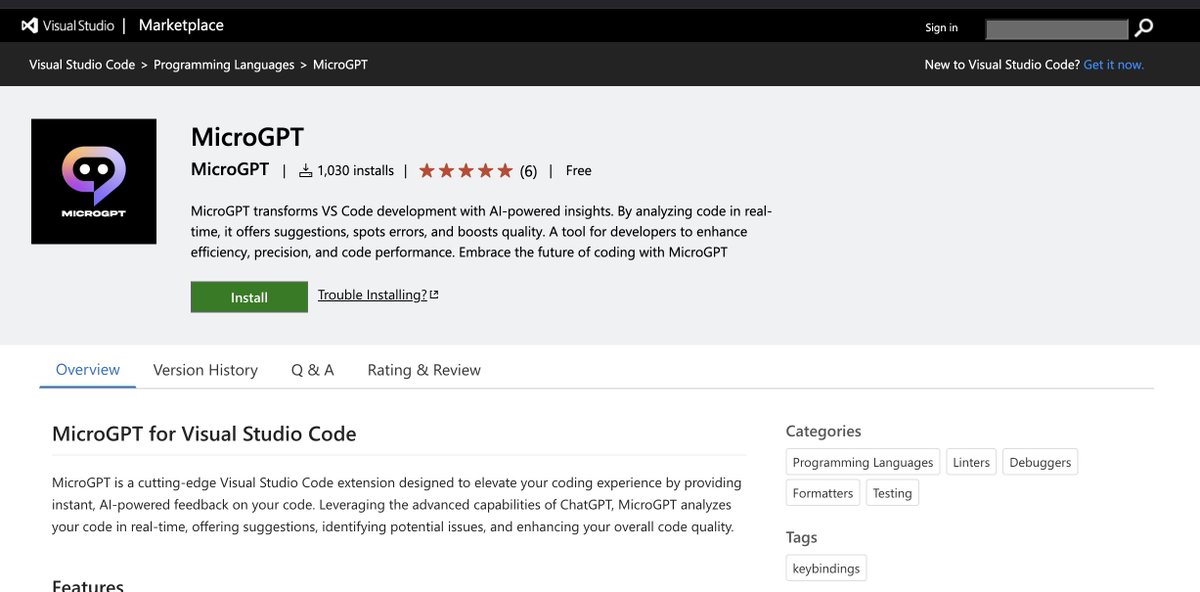Viewport: 1200px width, 592px height.
Task: Click the 'Free' price label
Action: [x=579, y=171]
